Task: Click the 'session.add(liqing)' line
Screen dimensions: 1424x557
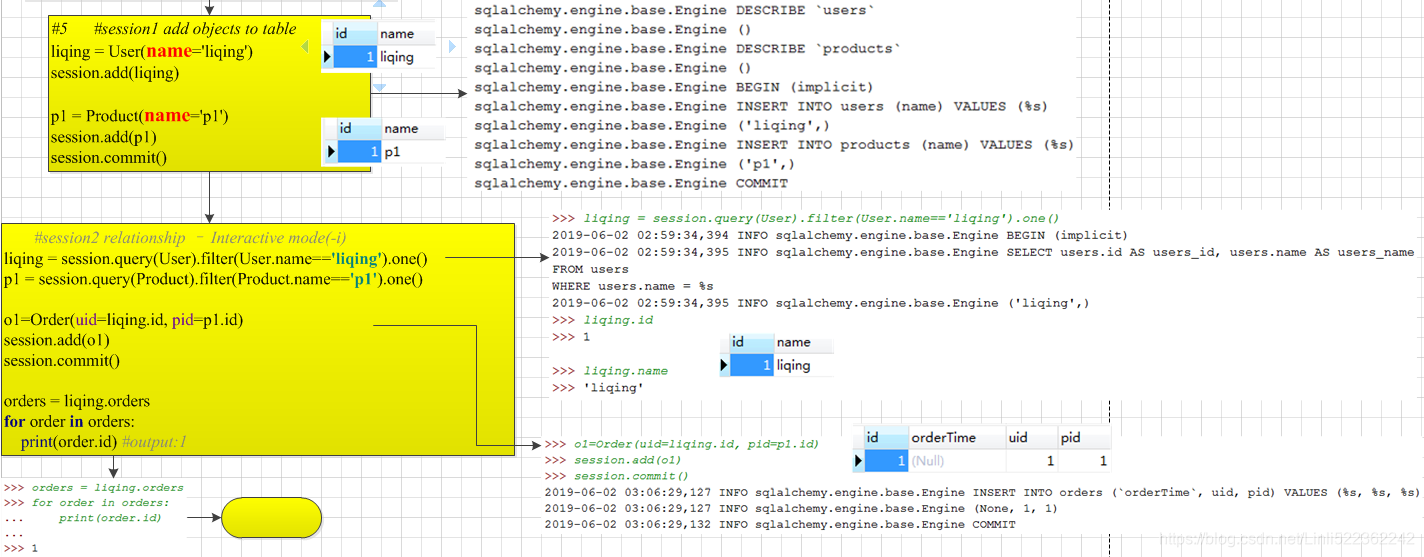Action: 115,73
